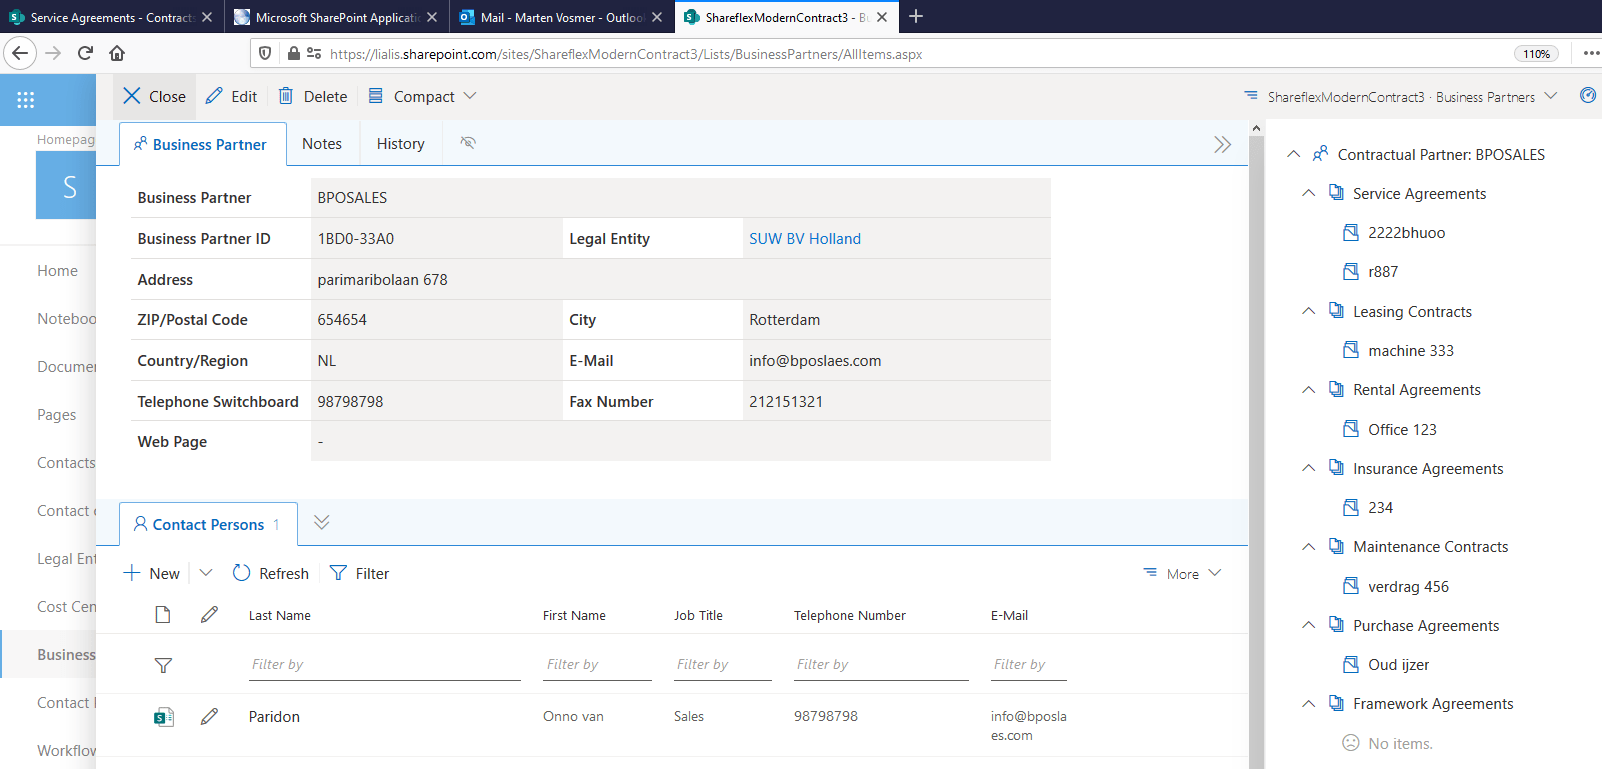Open insurance agreement 234
The width and height of the screenshot is (1602, 769).
coord(1380,507)
